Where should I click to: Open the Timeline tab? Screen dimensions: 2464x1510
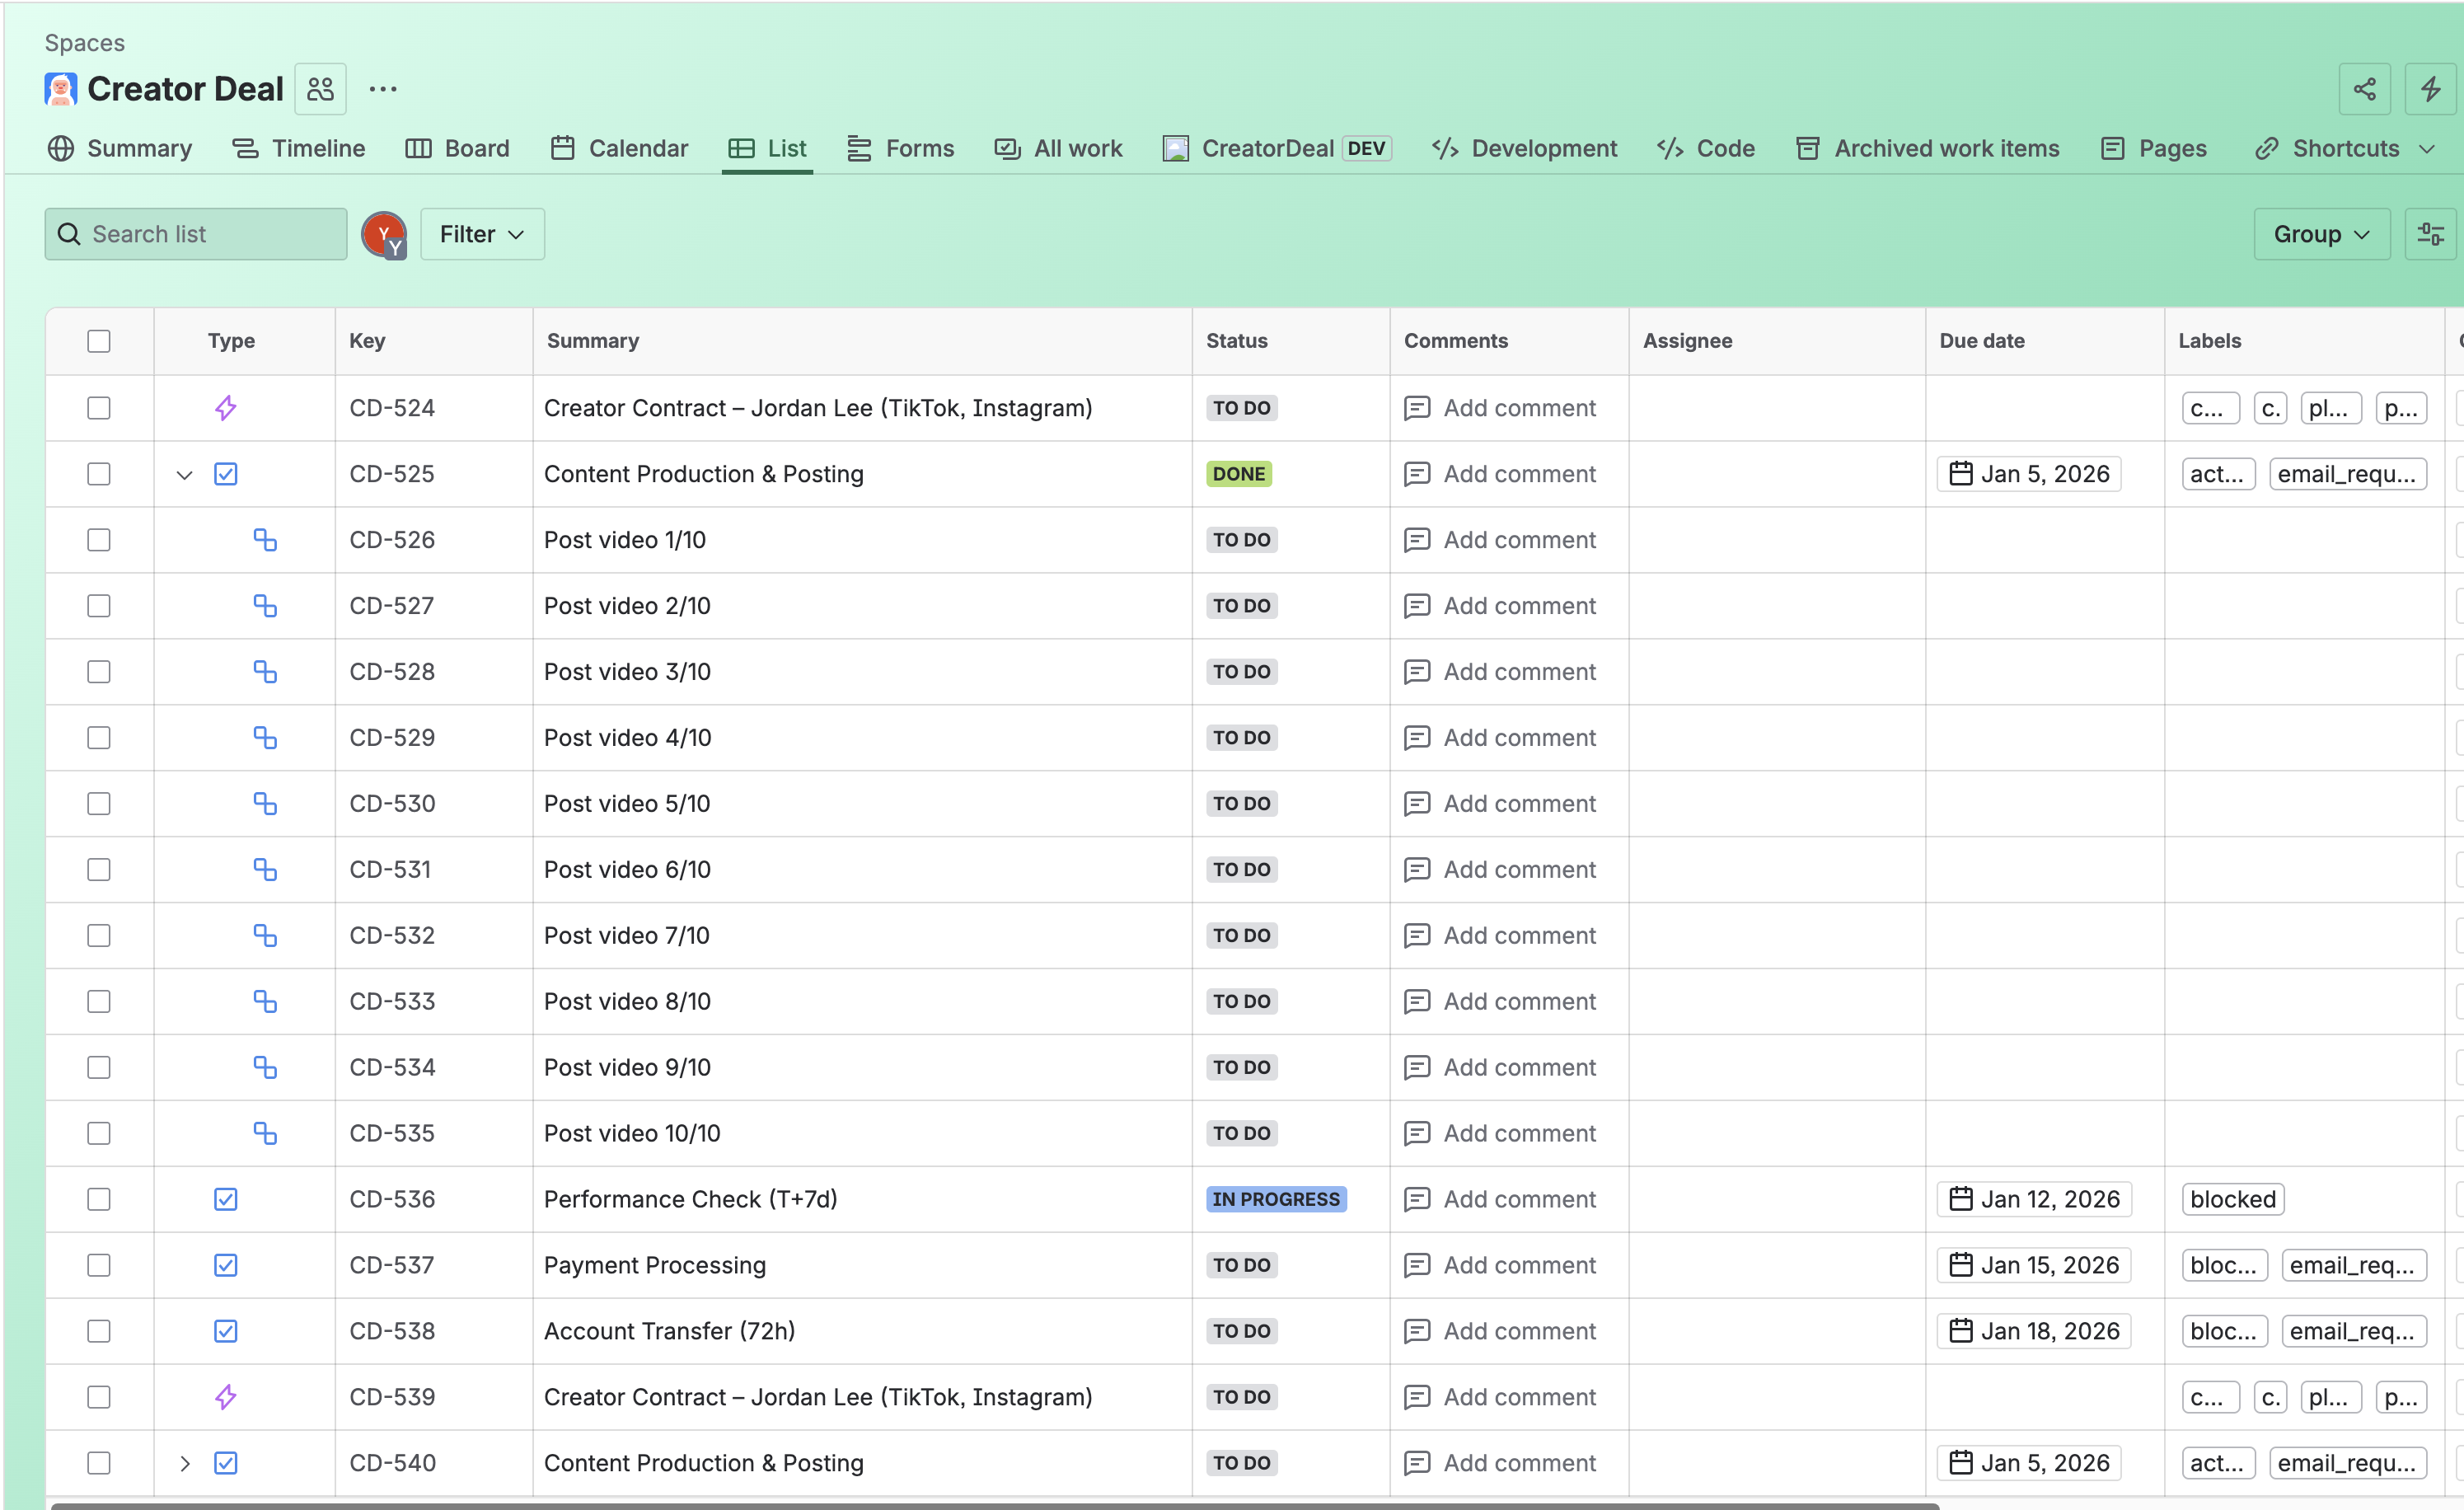(x=298, y=148)
